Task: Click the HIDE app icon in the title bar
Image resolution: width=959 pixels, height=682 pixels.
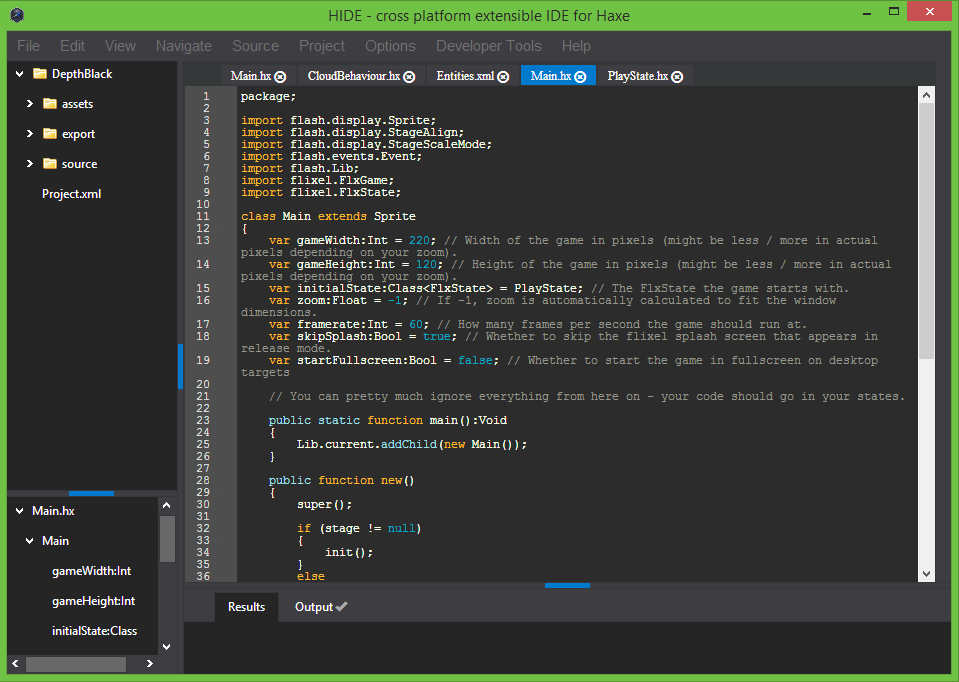Action: 17,15
